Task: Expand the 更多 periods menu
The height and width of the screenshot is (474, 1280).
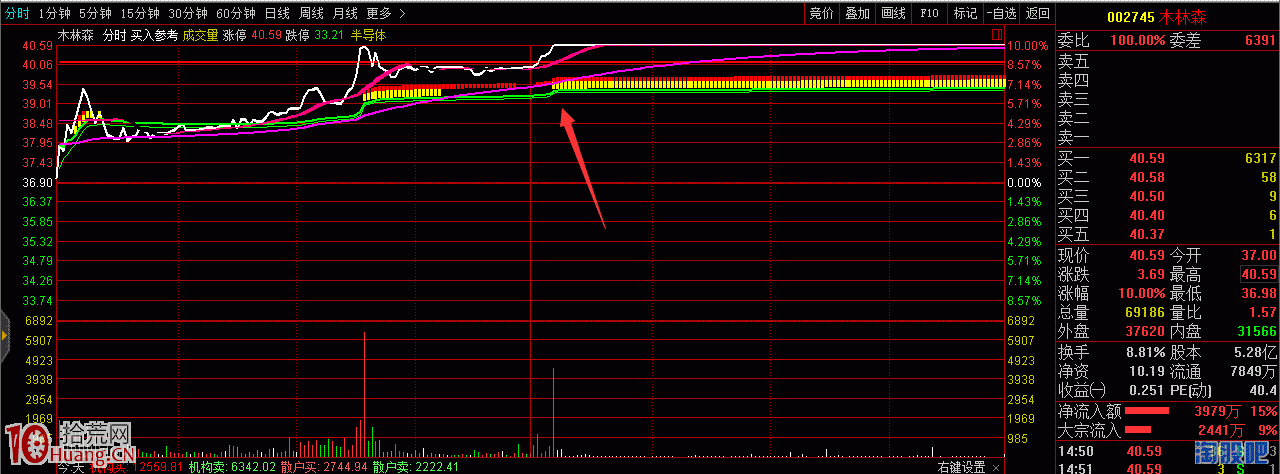Action: pos(385,13)
